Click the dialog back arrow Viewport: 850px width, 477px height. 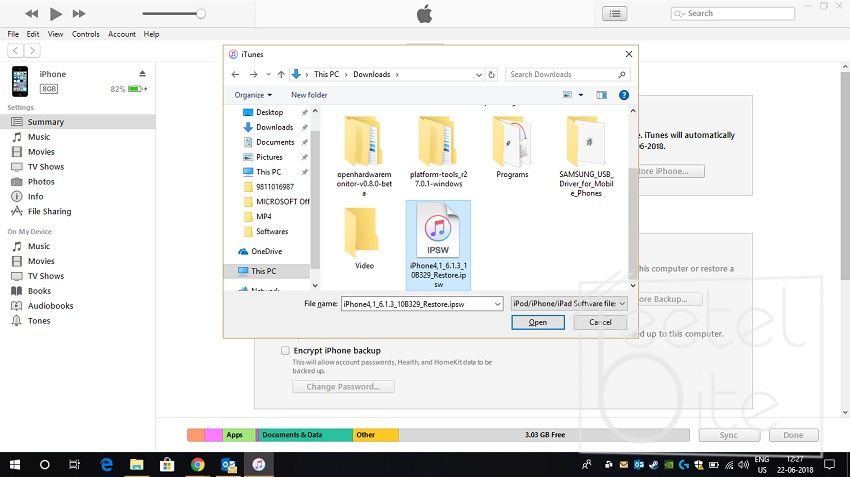click(235, 75)
